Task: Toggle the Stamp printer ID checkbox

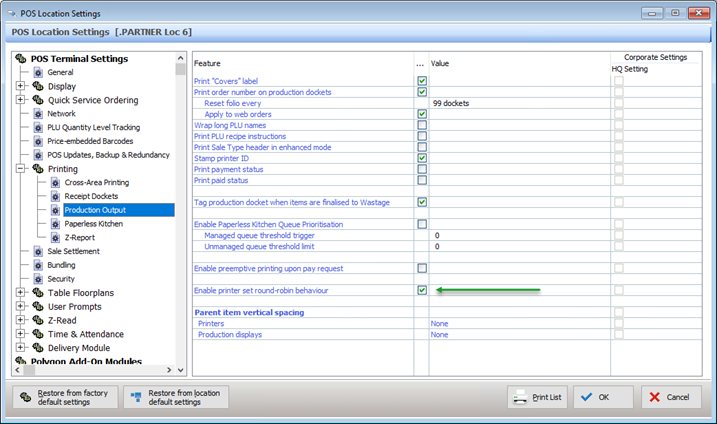Action: [422, 158]
